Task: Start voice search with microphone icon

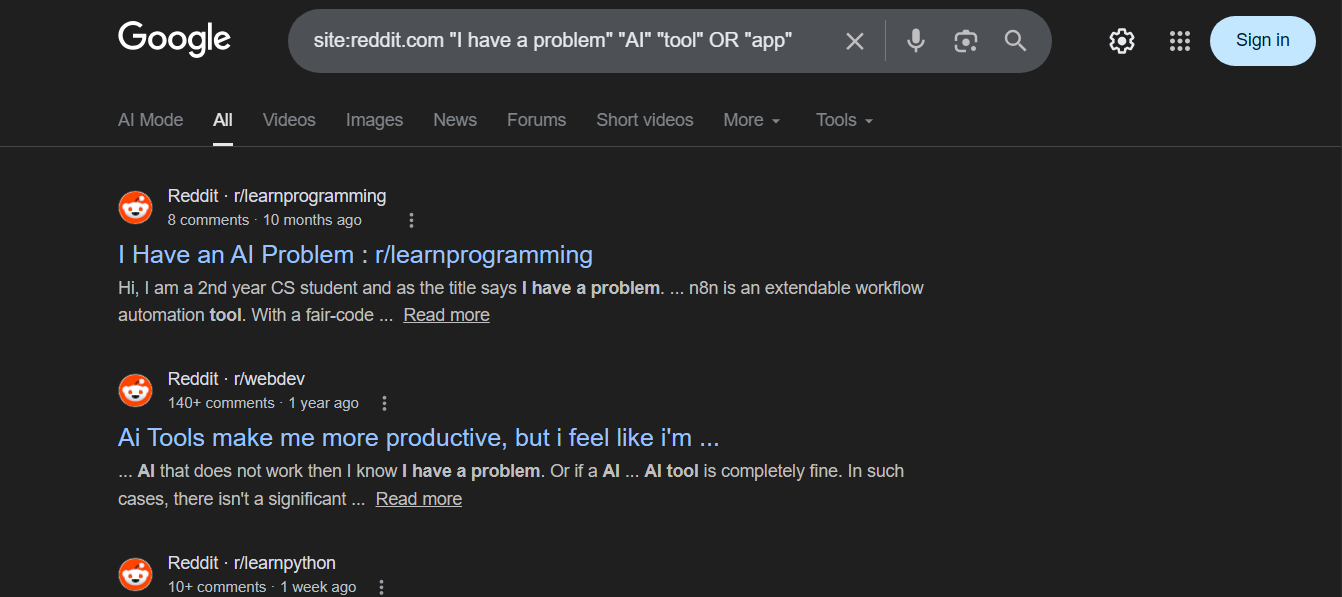Action: 915,41
